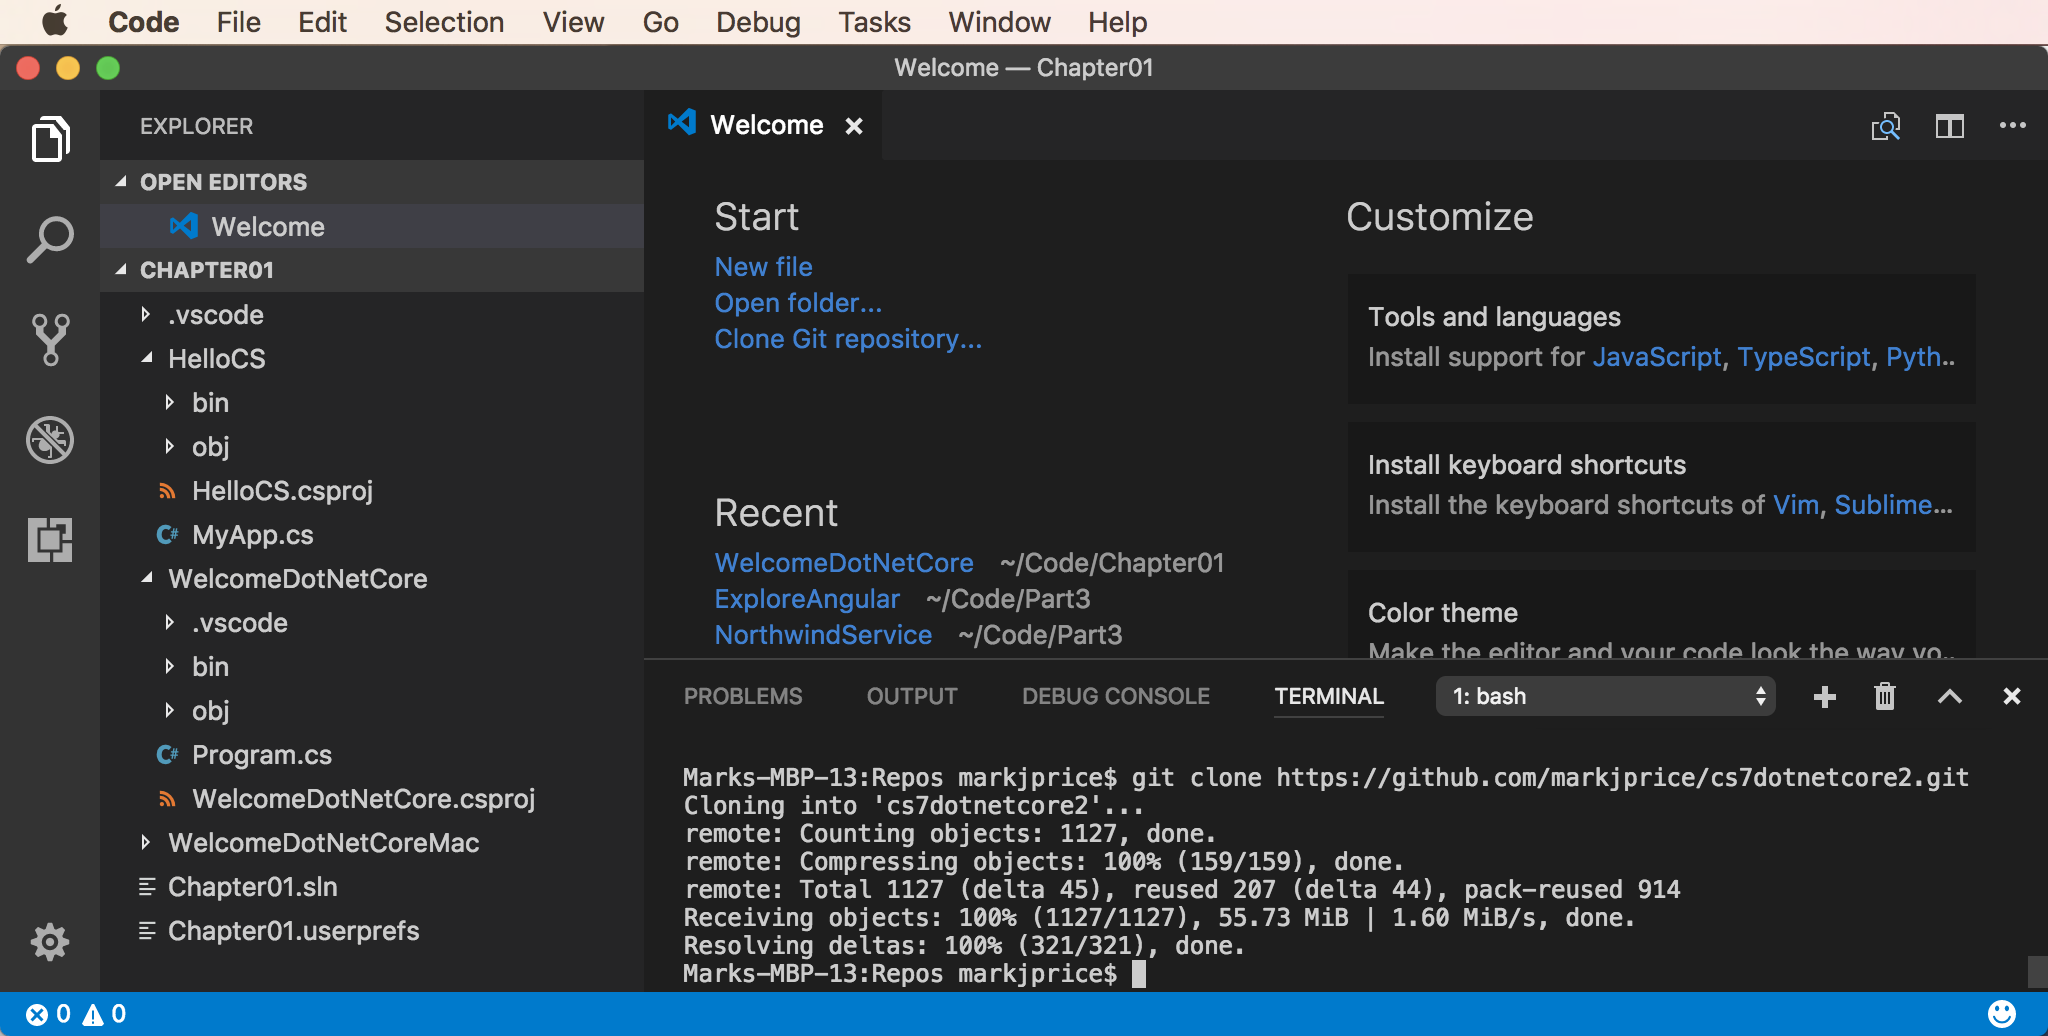Click the icon beside Chapter01.userprefs

coord(147,931)
